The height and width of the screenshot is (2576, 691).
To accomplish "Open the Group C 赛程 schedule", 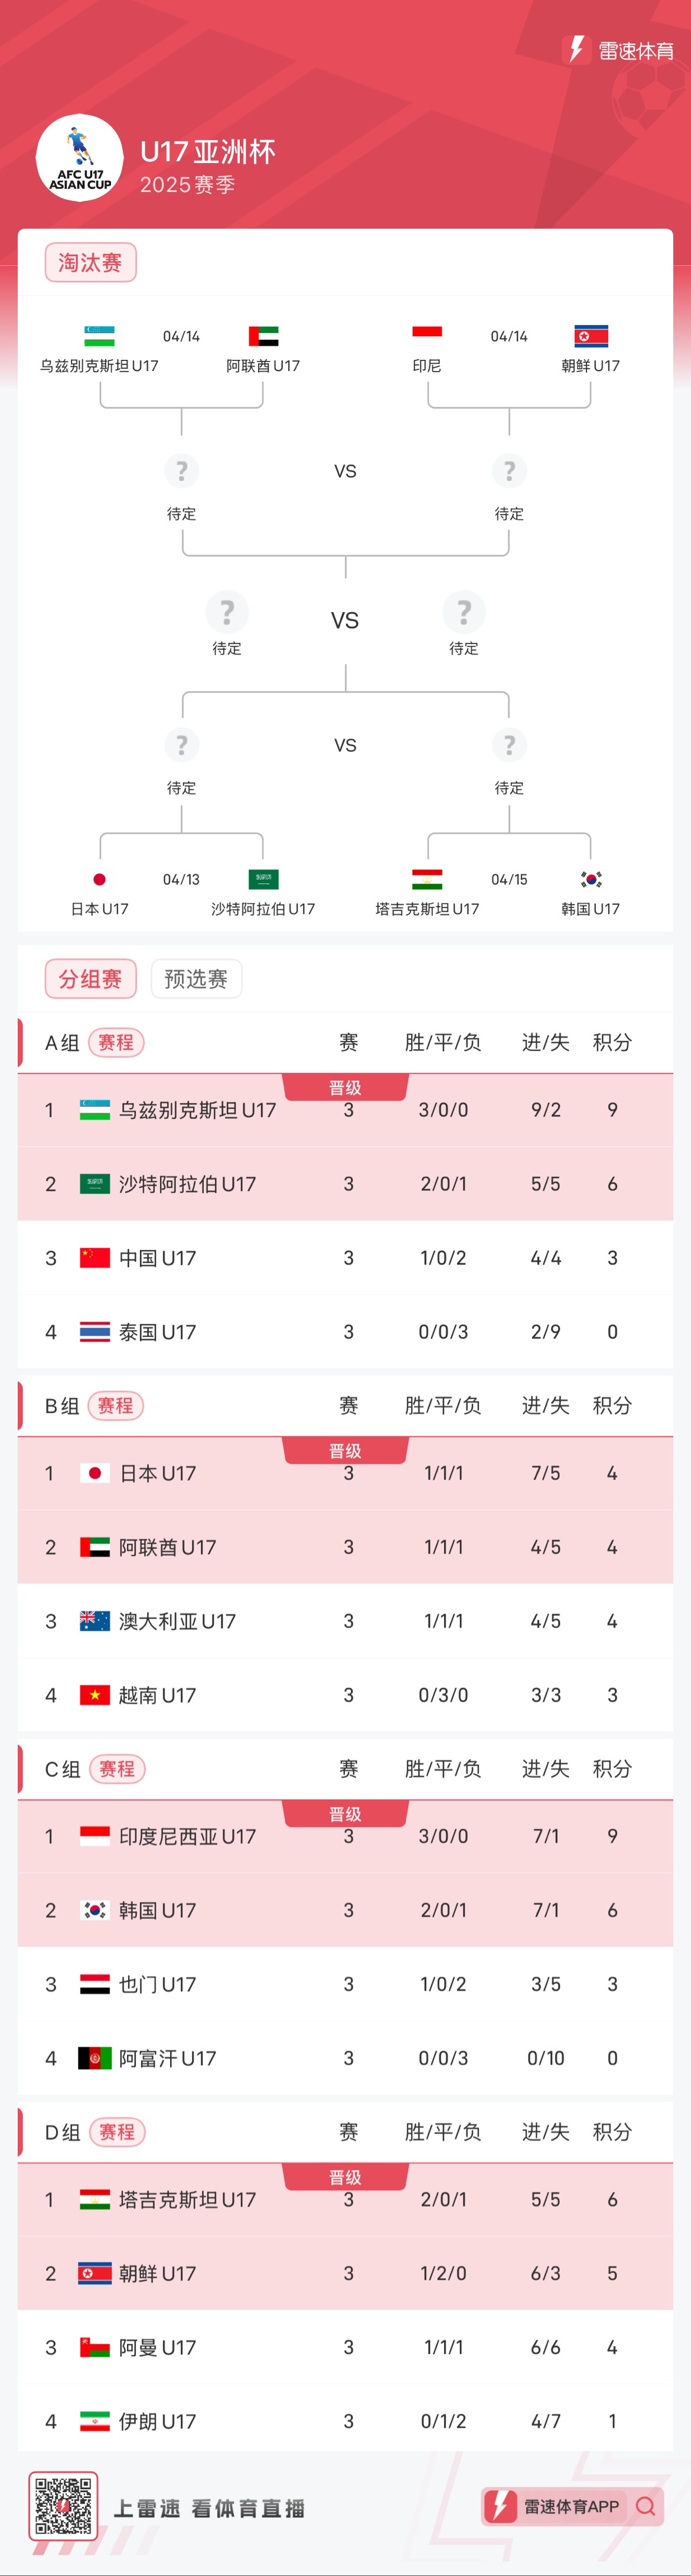I will 117,1769.
